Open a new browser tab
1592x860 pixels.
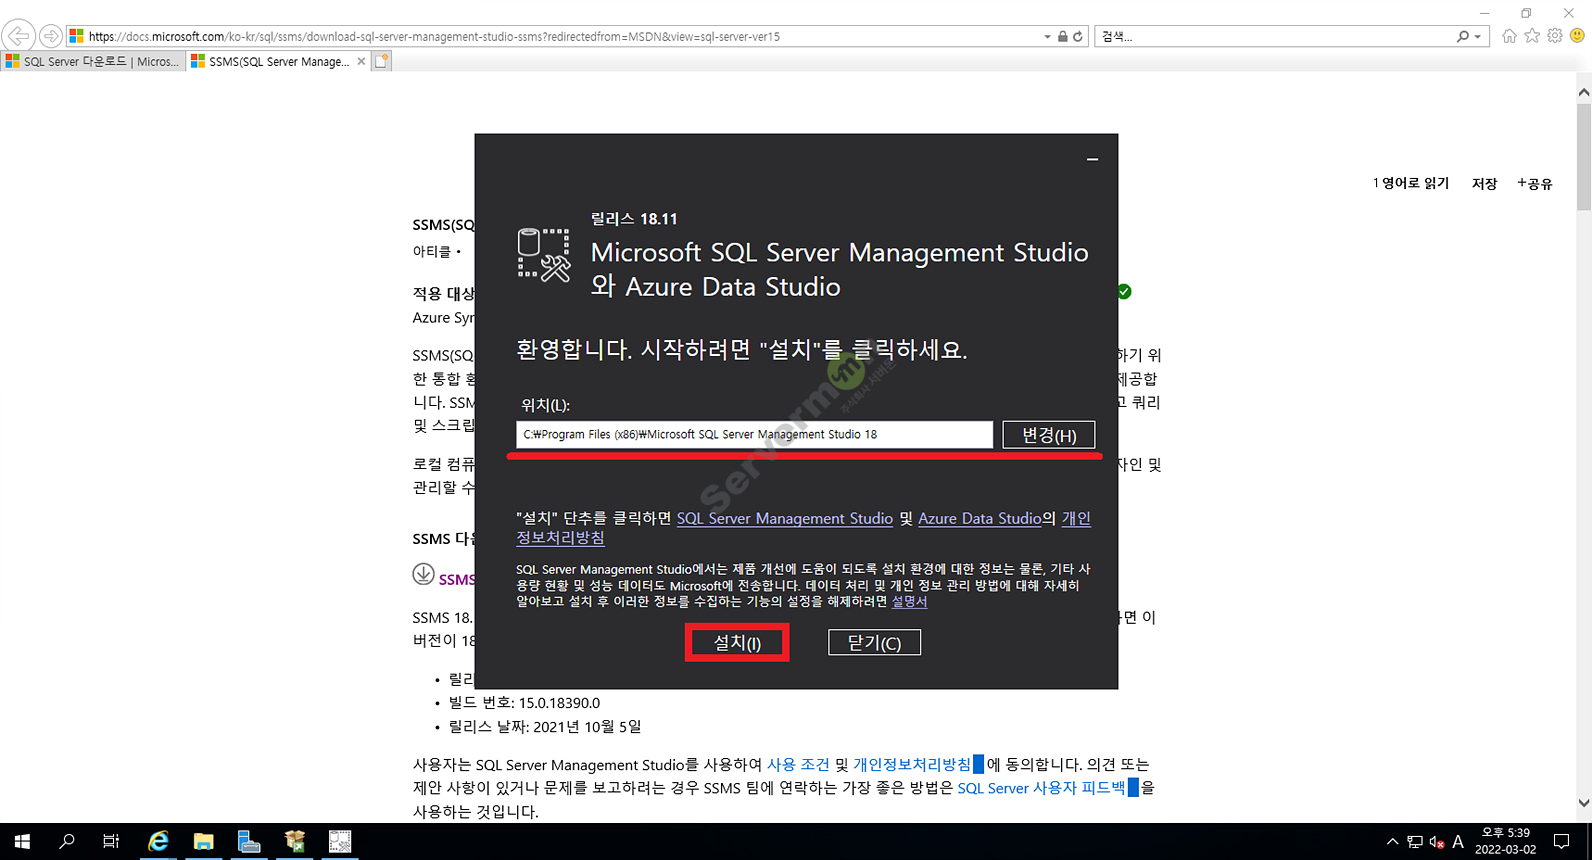click(x=381, y=61)
